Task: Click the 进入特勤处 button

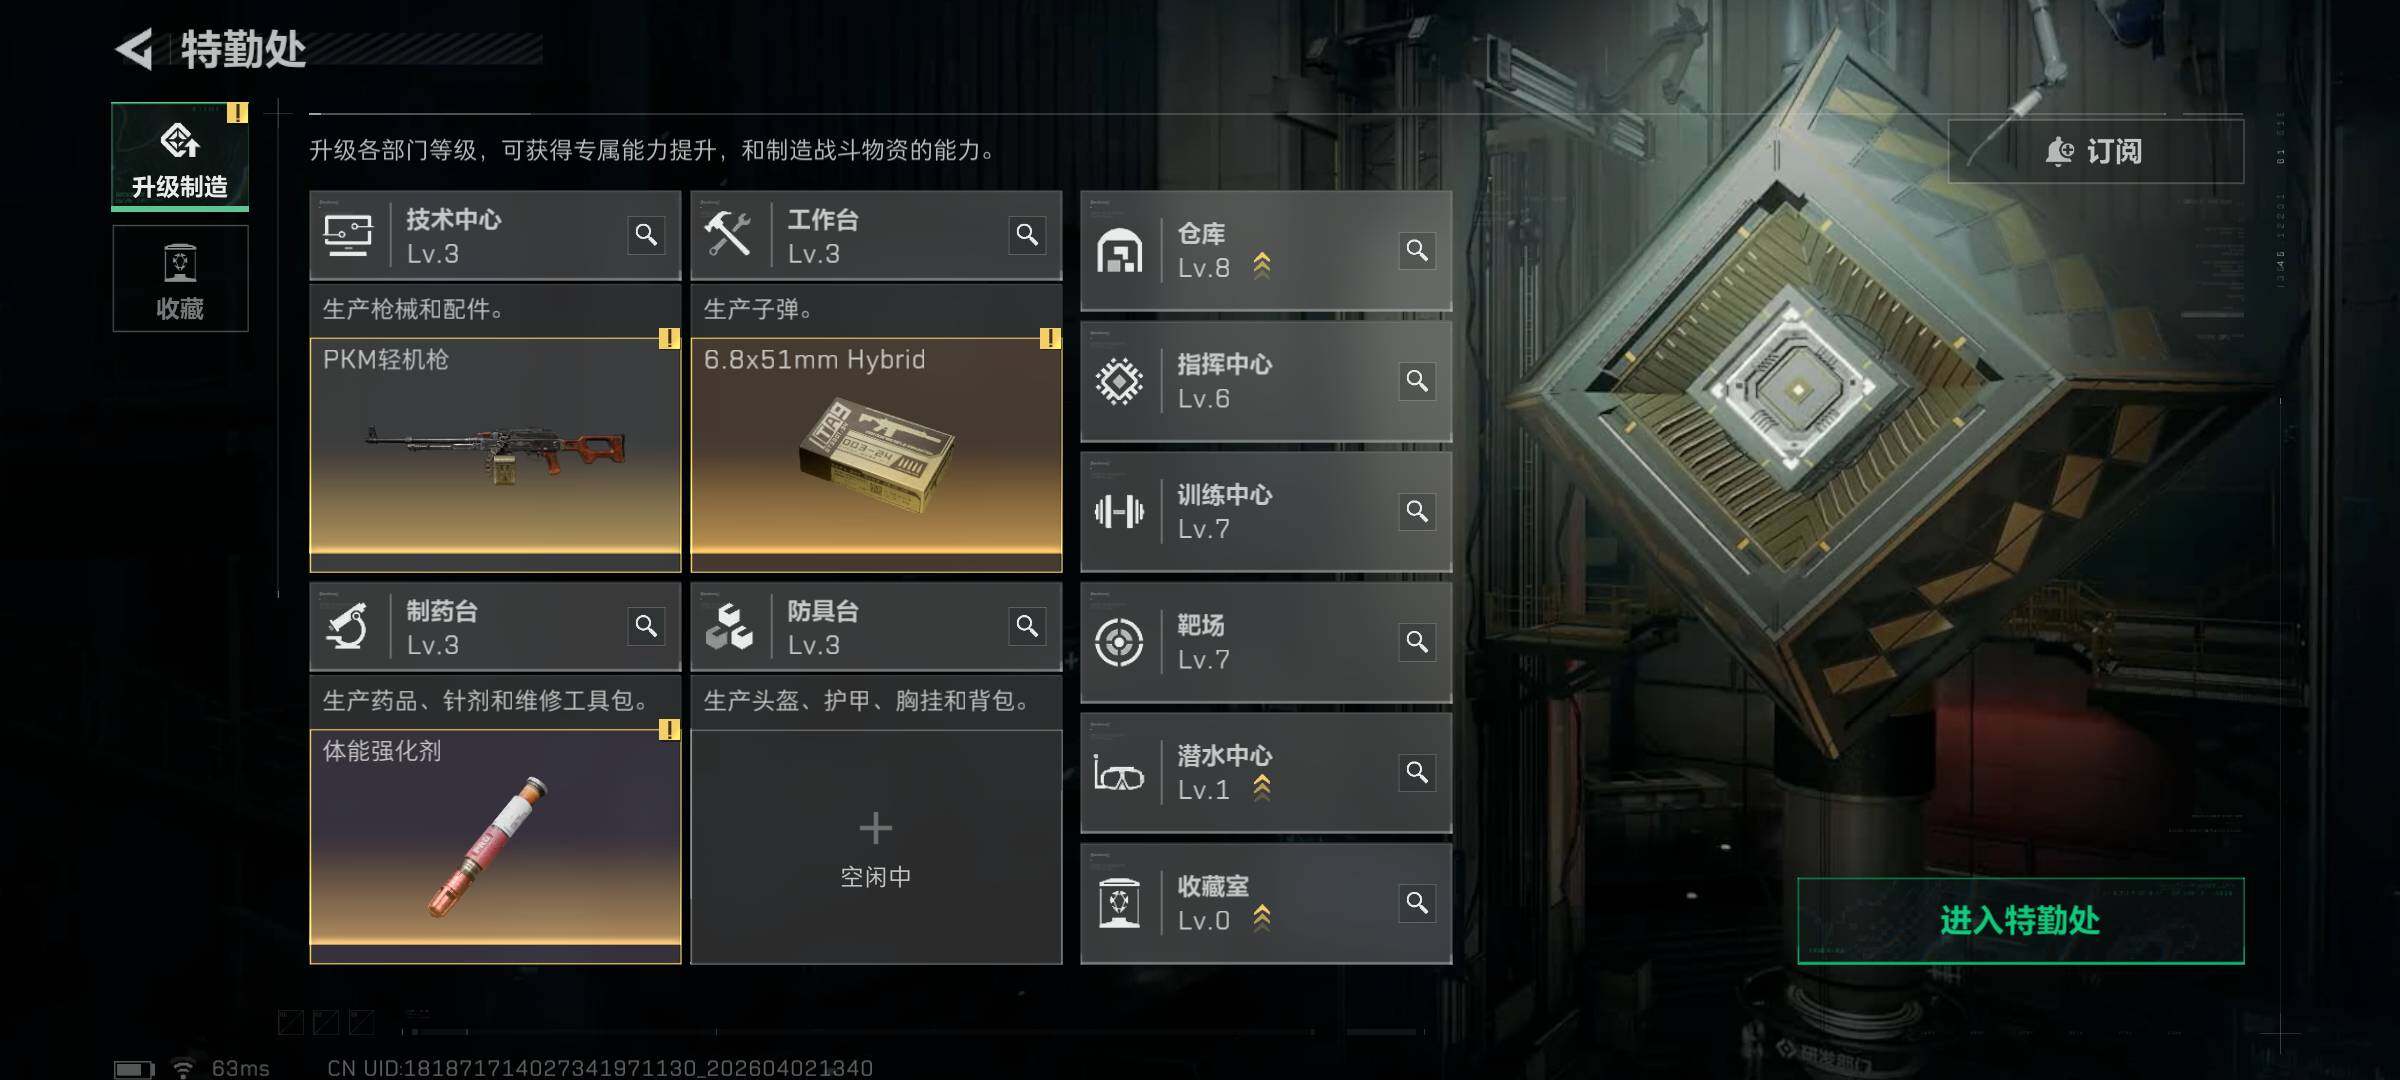Action: click(x=2020, y=921)
